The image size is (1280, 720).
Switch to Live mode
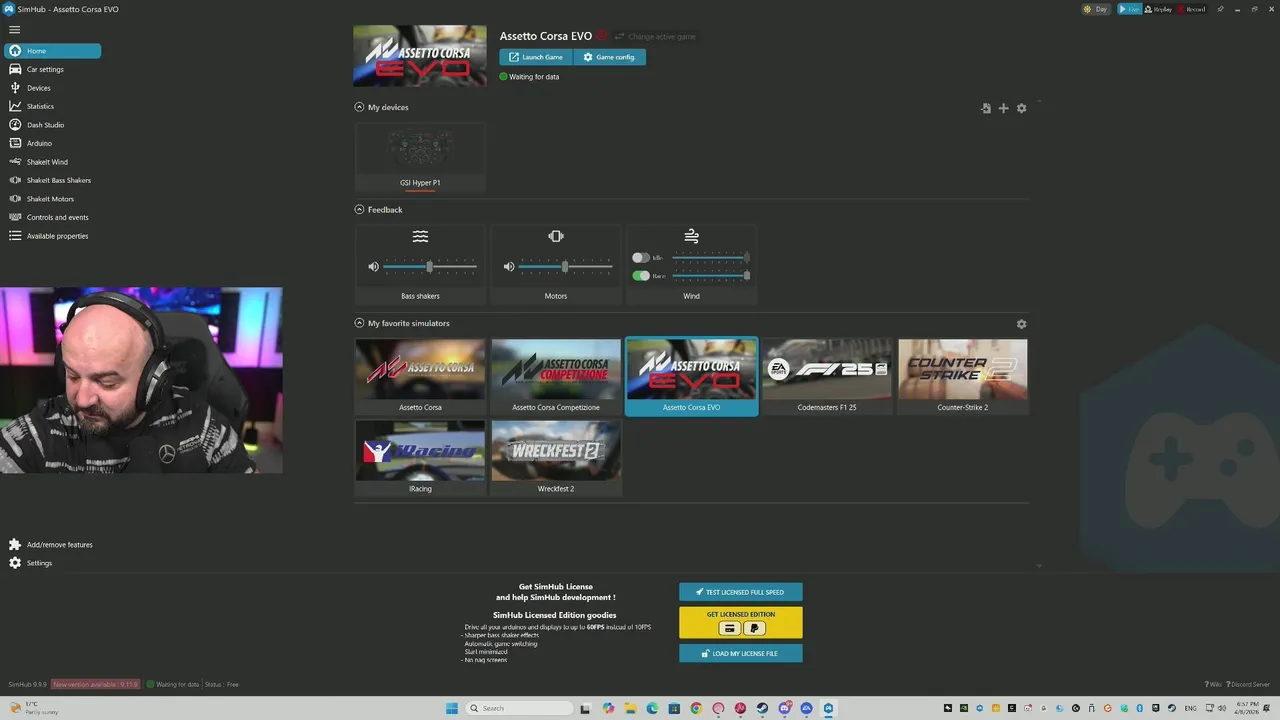click(x=1129, y=9)
